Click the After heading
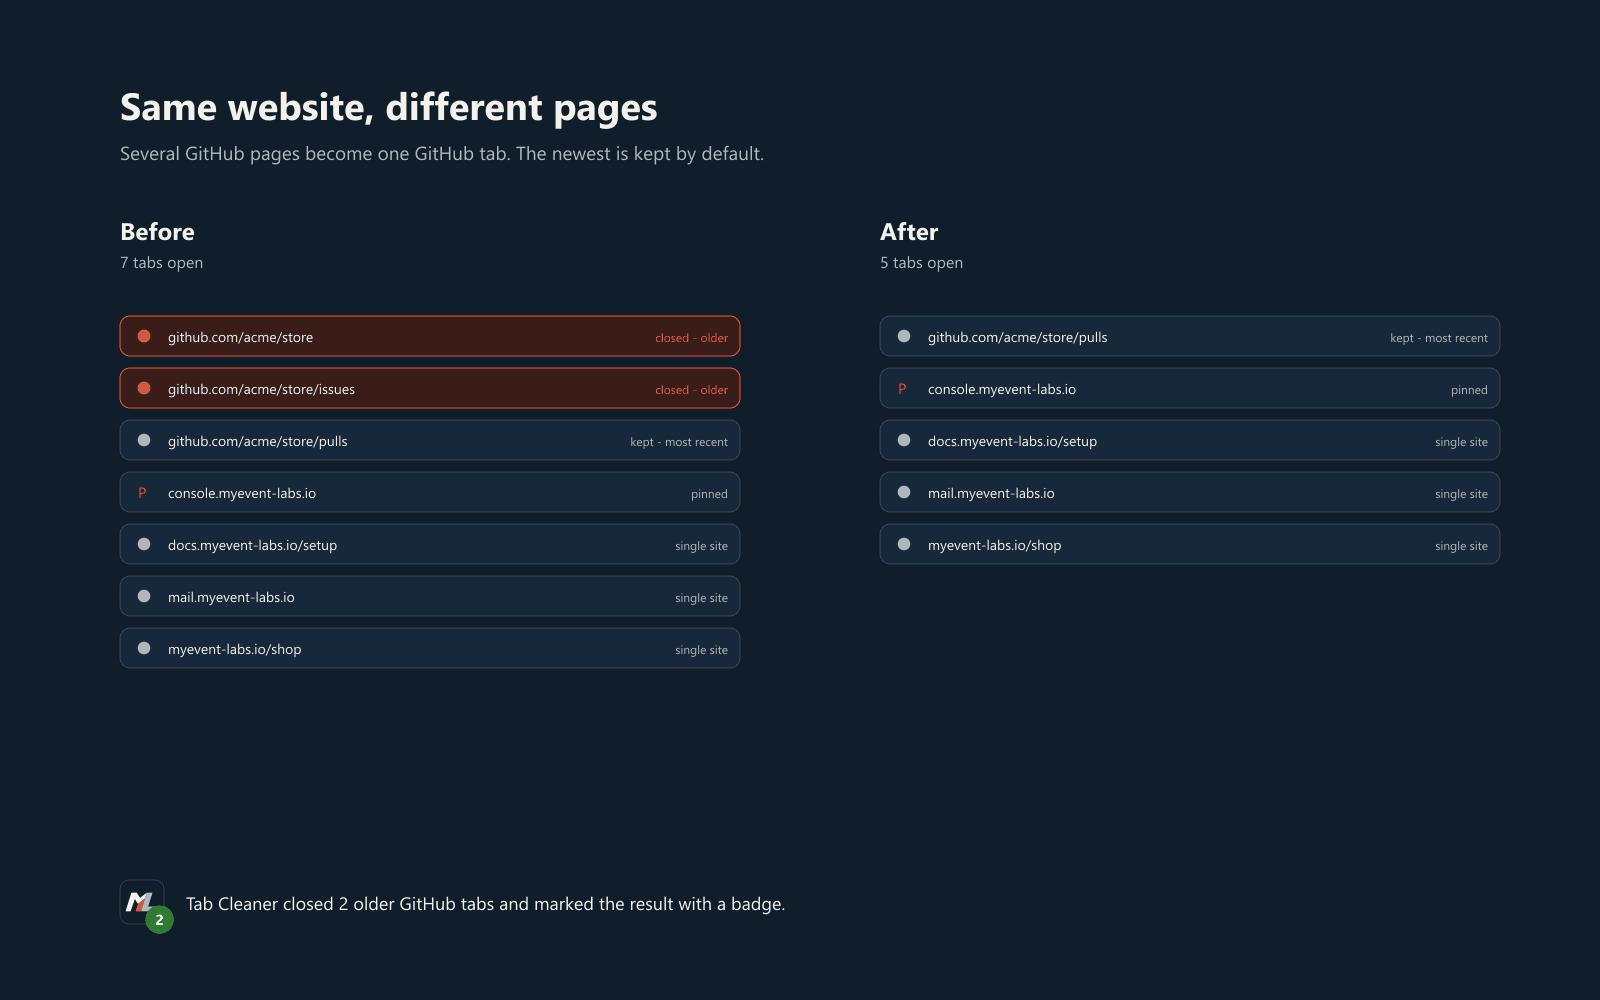The image size is (1600, 1000). (x=909, y=232)
